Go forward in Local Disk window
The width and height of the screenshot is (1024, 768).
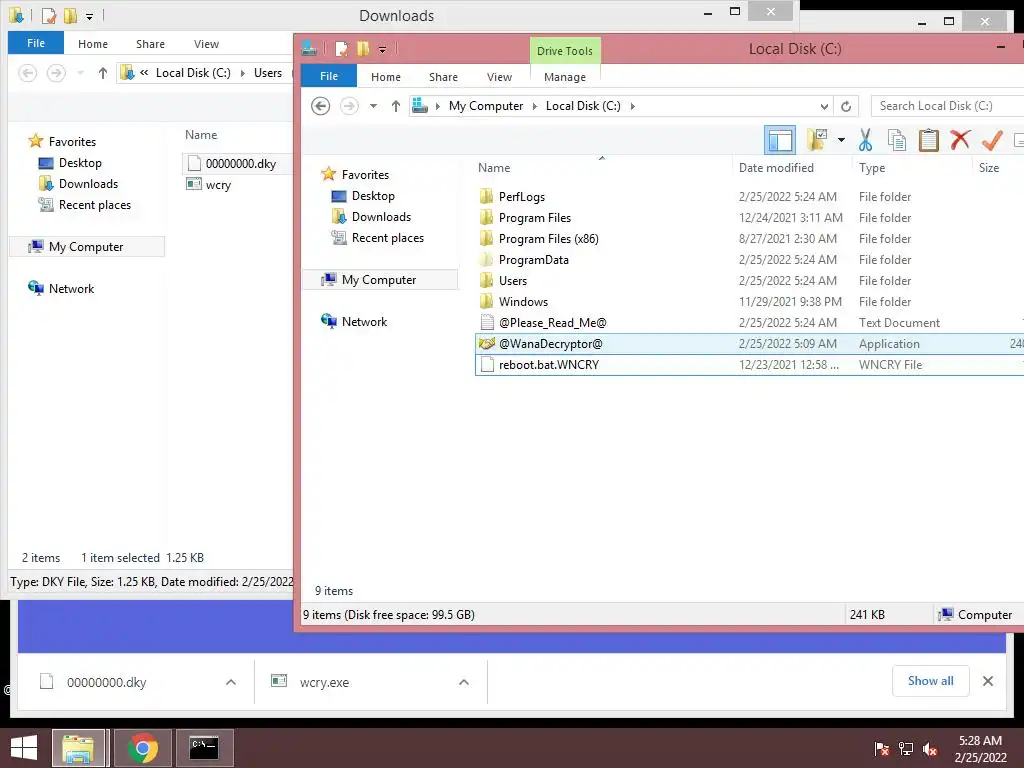(x=349, y=106)
